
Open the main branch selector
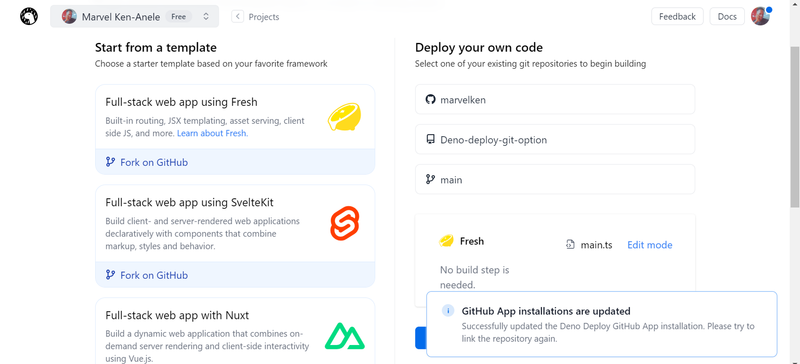pyautogui.click(x=555, y=179)
